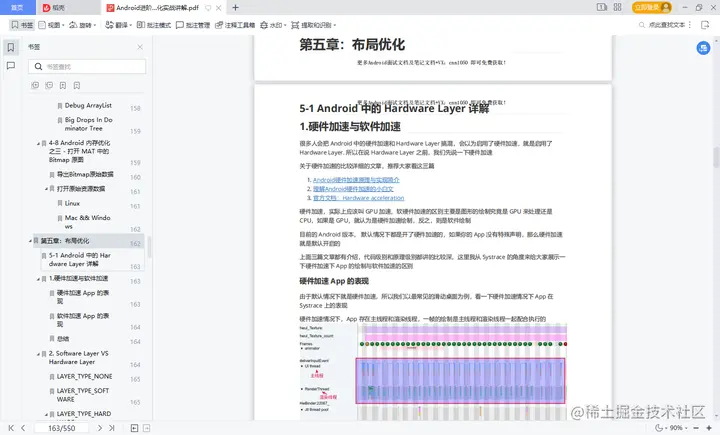
Task: Switch to the 首页 home tab
Action: (x=17, y=7)
